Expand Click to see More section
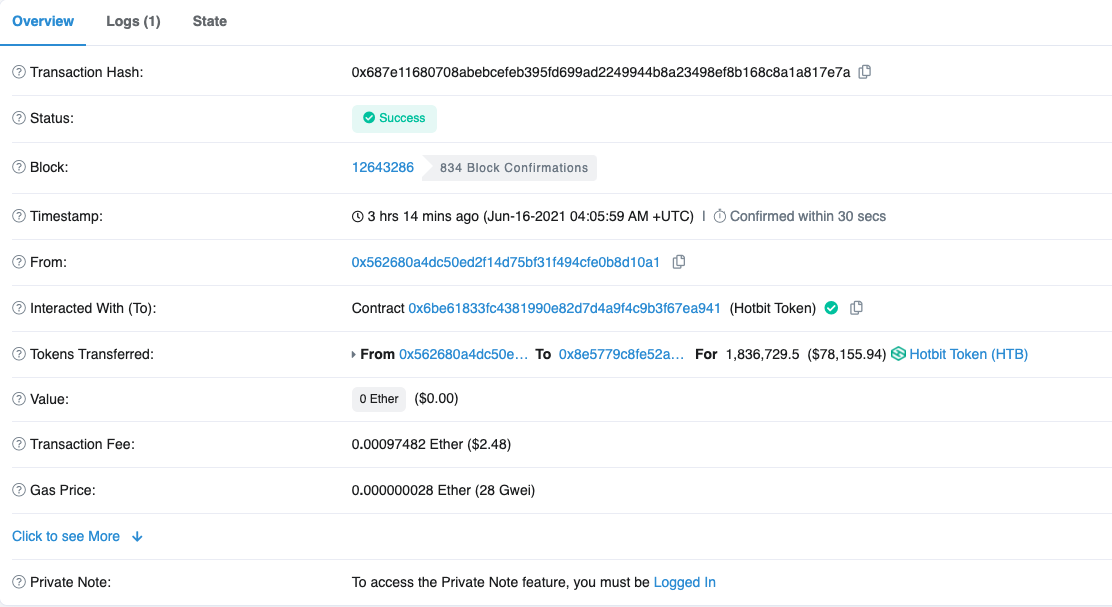 coord(77,536)
